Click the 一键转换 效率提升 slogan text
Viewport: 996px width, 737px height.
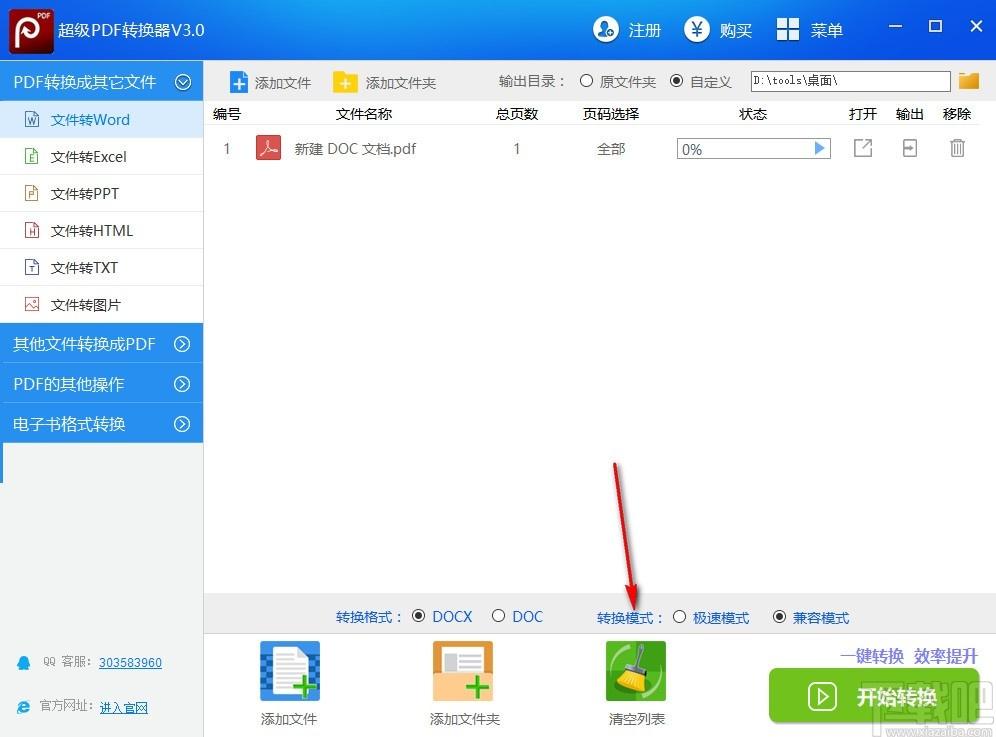coord(909,656)
